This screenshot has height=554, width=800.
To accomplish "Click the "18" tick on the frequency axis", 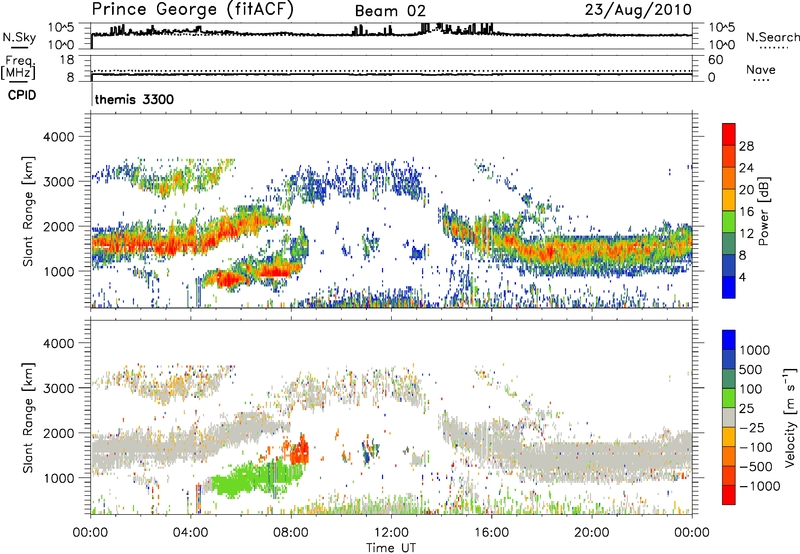I will (67, 60).
